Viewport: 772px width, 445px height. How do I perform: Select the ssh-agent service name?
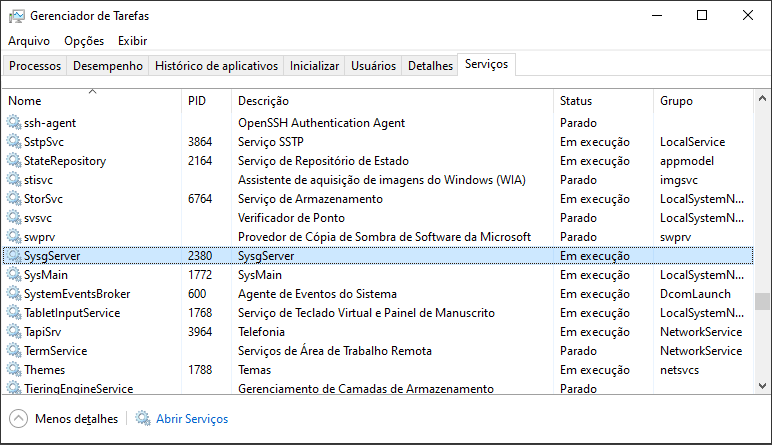click(50, 123)
